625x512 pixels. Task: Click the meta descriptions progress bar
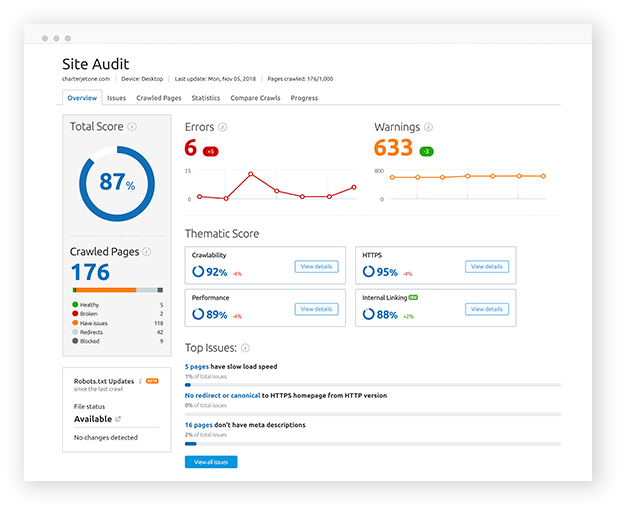click(x=373, y=443)
